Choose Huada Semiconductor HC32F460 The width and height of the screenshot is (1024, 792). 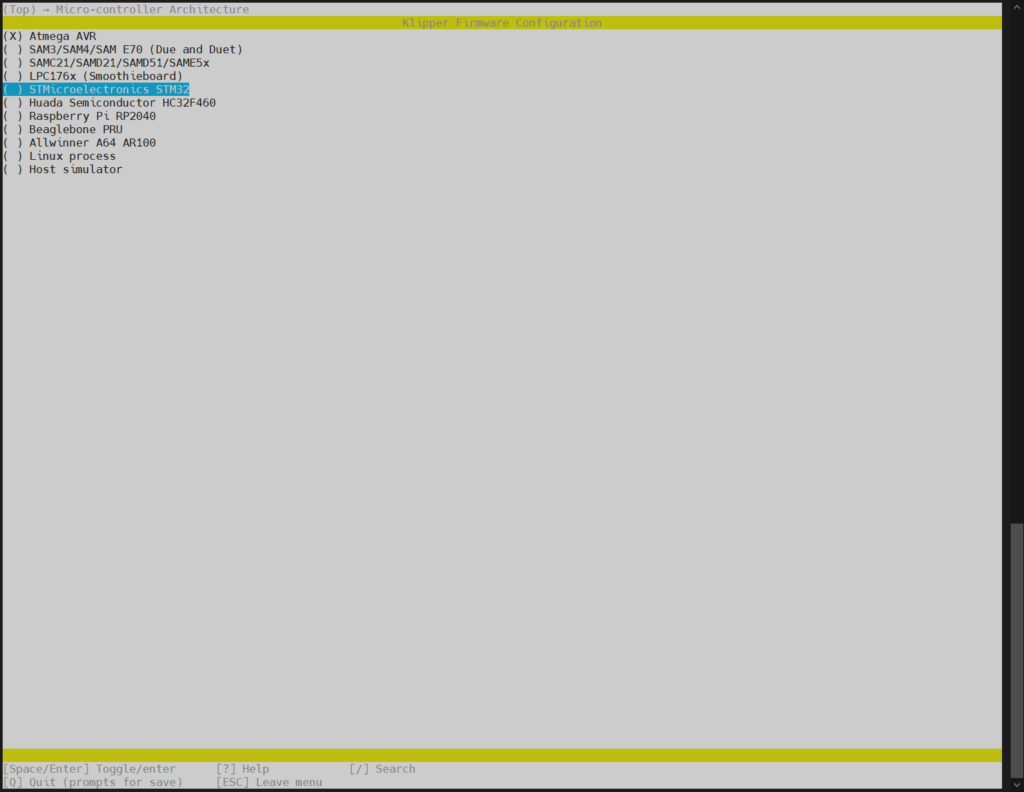(x=109, y=103)
